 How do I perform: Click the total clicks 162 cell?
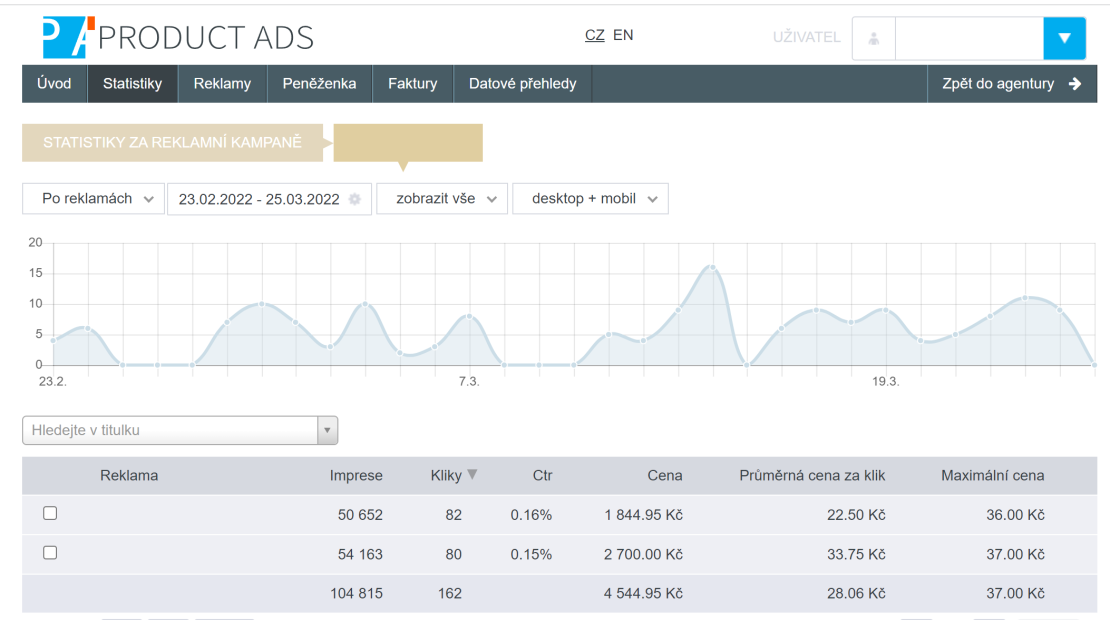click(450, 594)
